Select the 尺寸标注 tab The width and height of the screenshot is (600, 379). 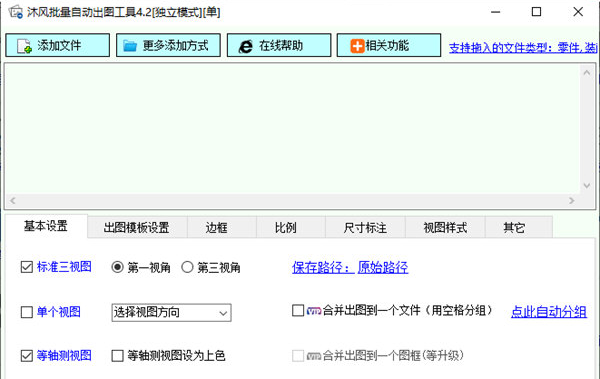(365, 227)
